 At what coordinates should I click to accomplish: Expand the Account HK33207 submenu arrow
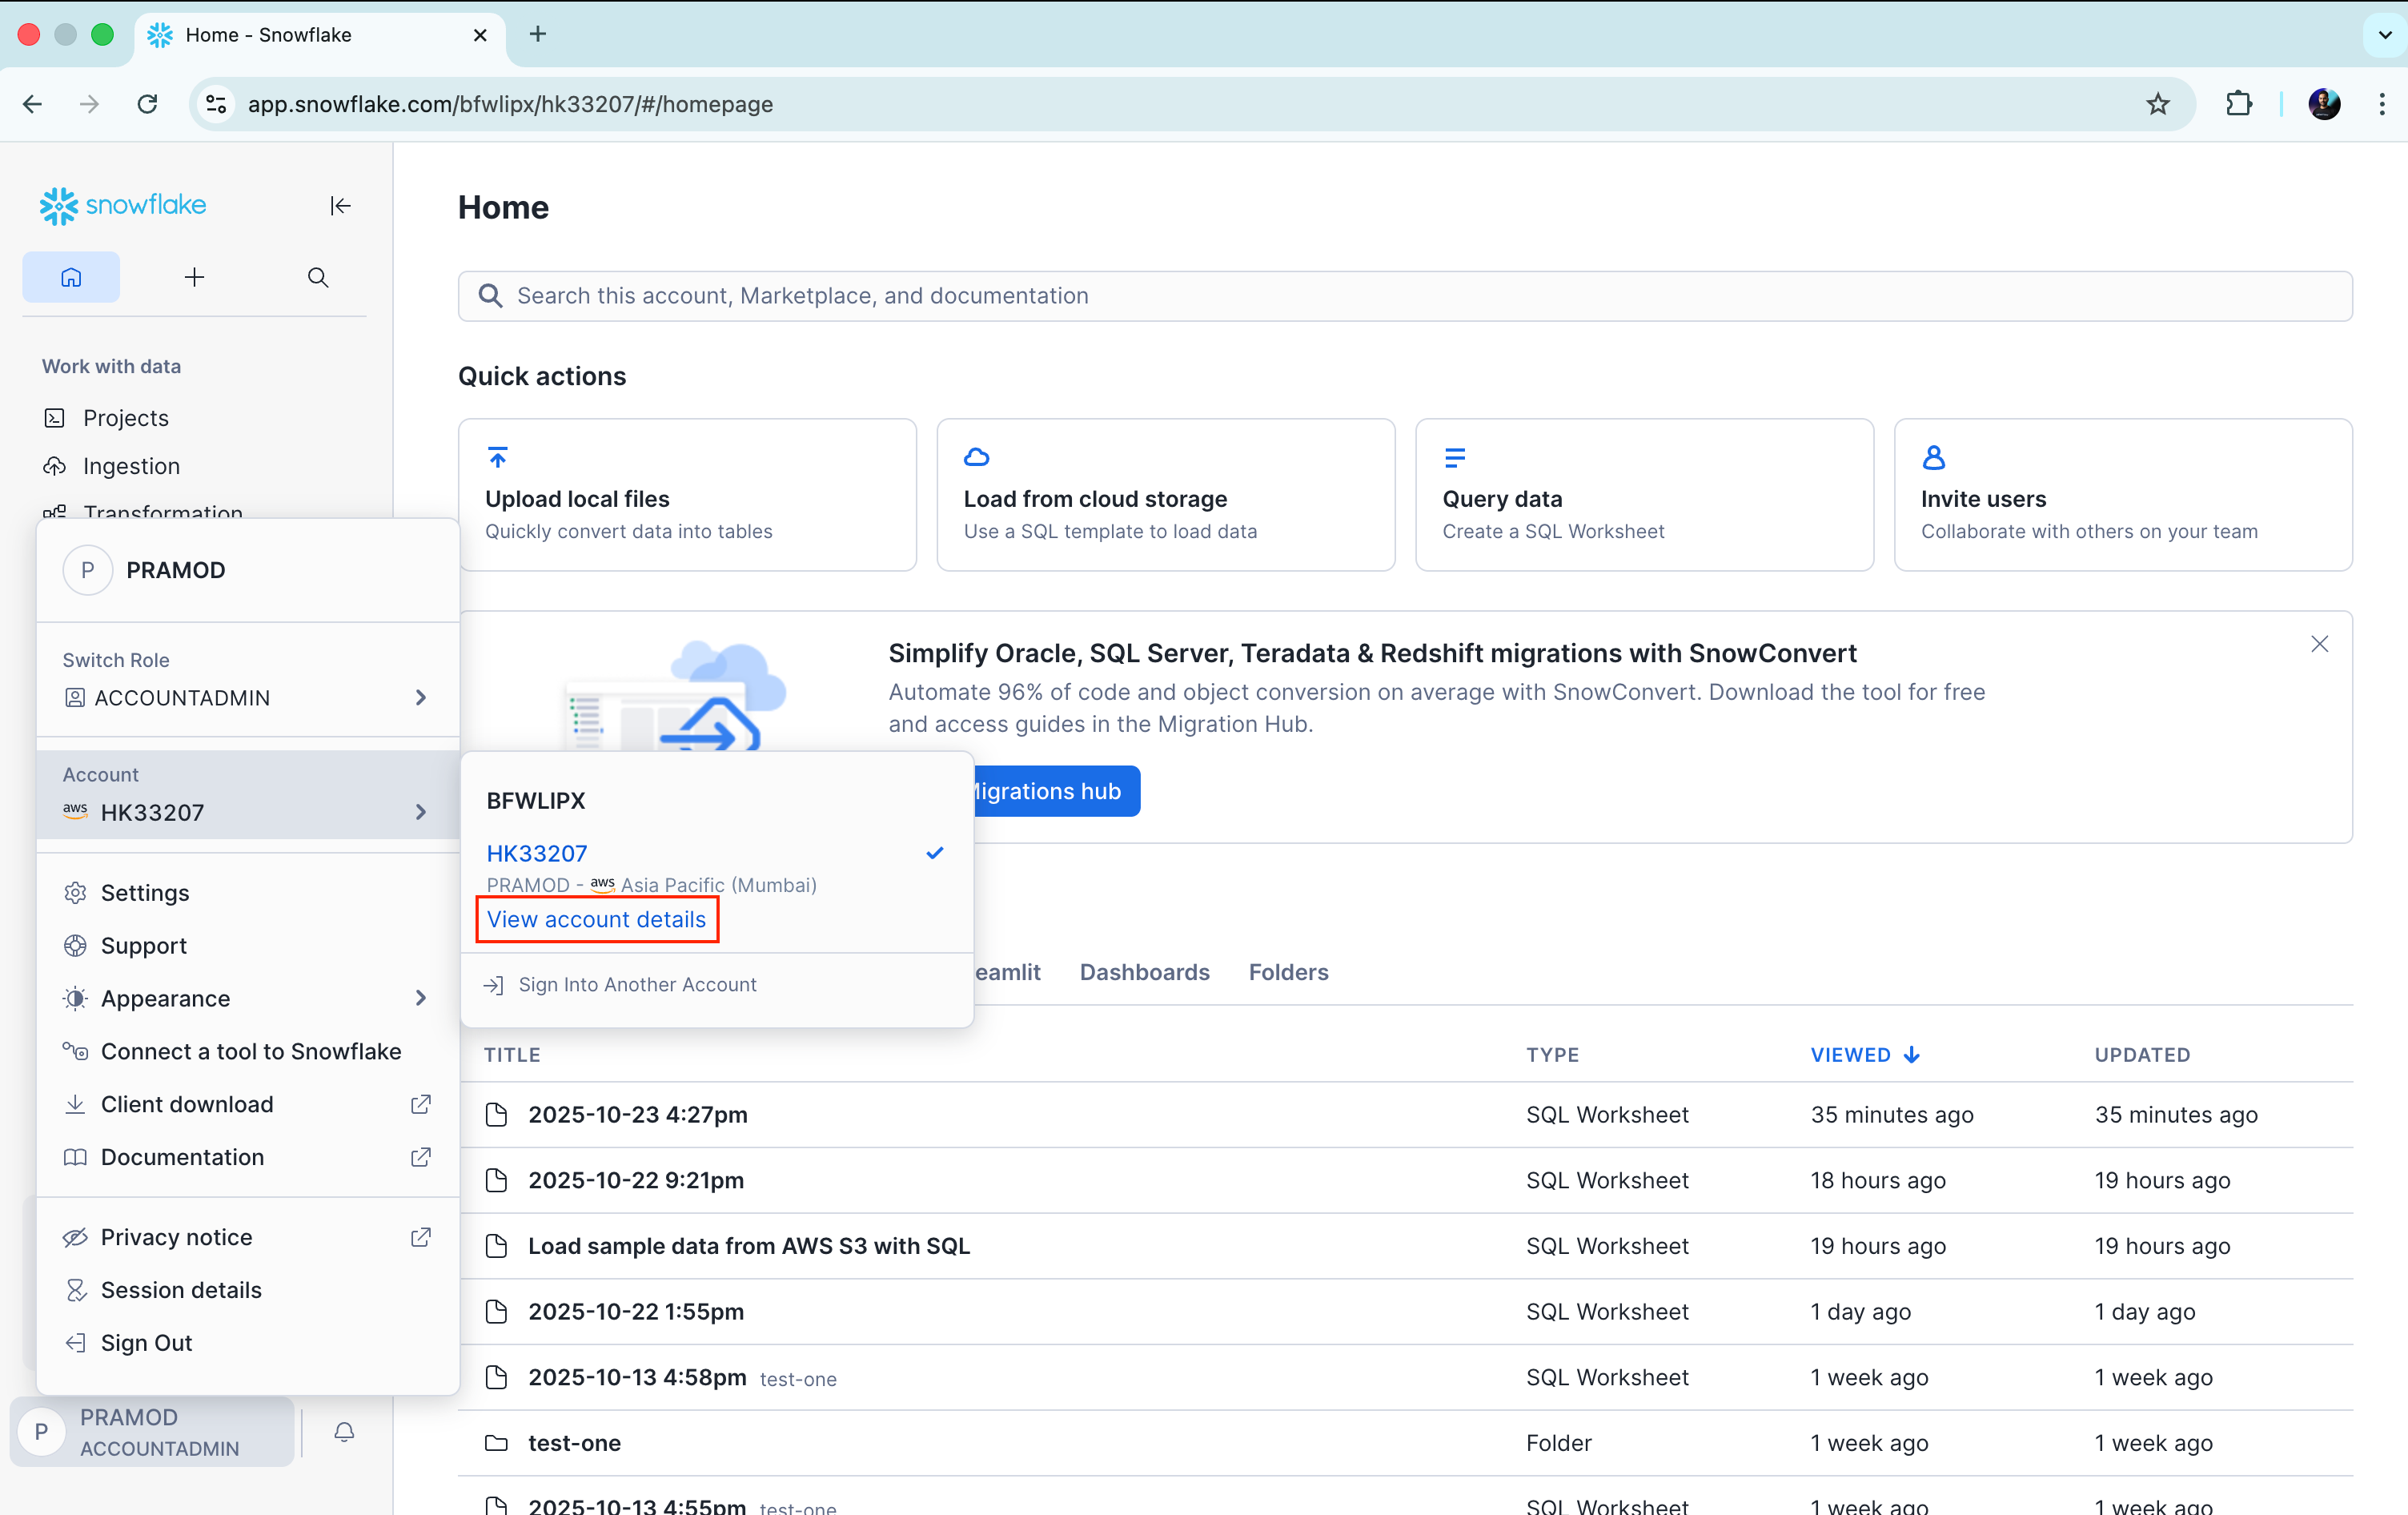pos(421,812)
